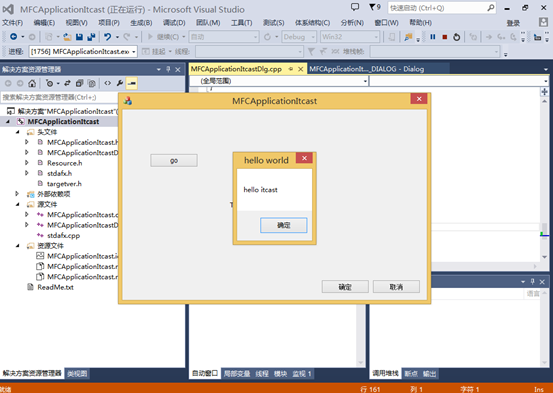Viewport: 553px width, 393px height.
Task: Click the pin icon on MFCApplicationItcastDlg.cpp tab
Action: click(x=291, y=69)
